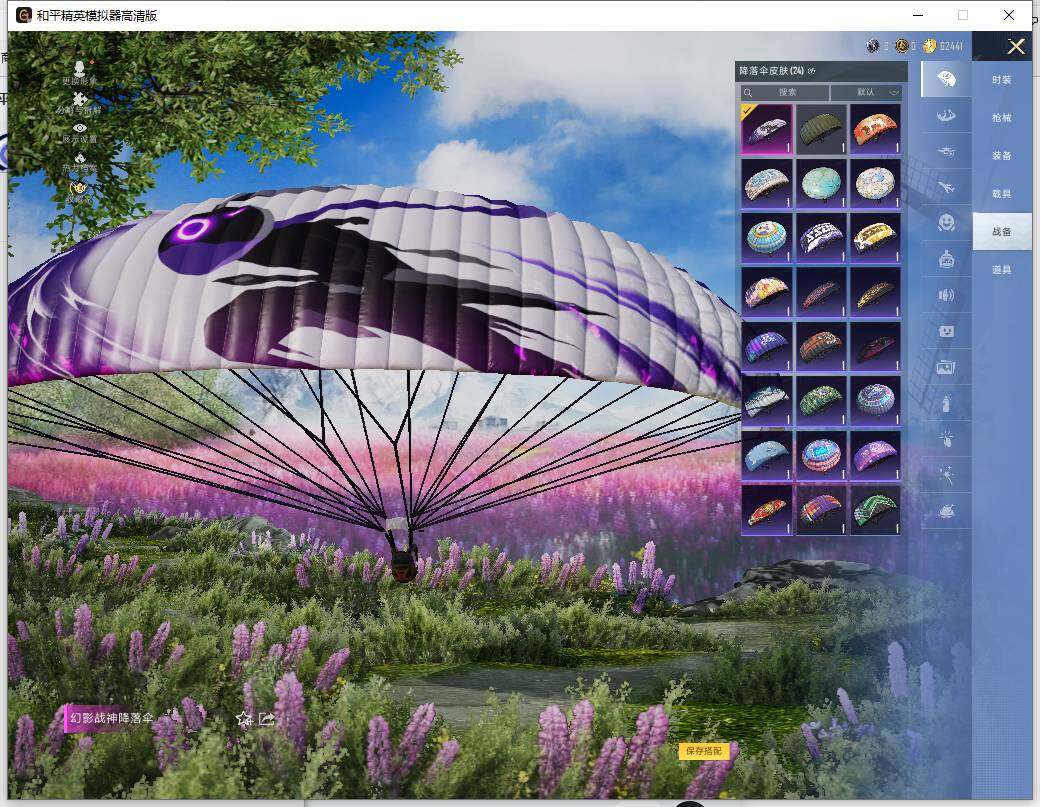
Task: Click the star favorite icon
Action: click(243, 718)
